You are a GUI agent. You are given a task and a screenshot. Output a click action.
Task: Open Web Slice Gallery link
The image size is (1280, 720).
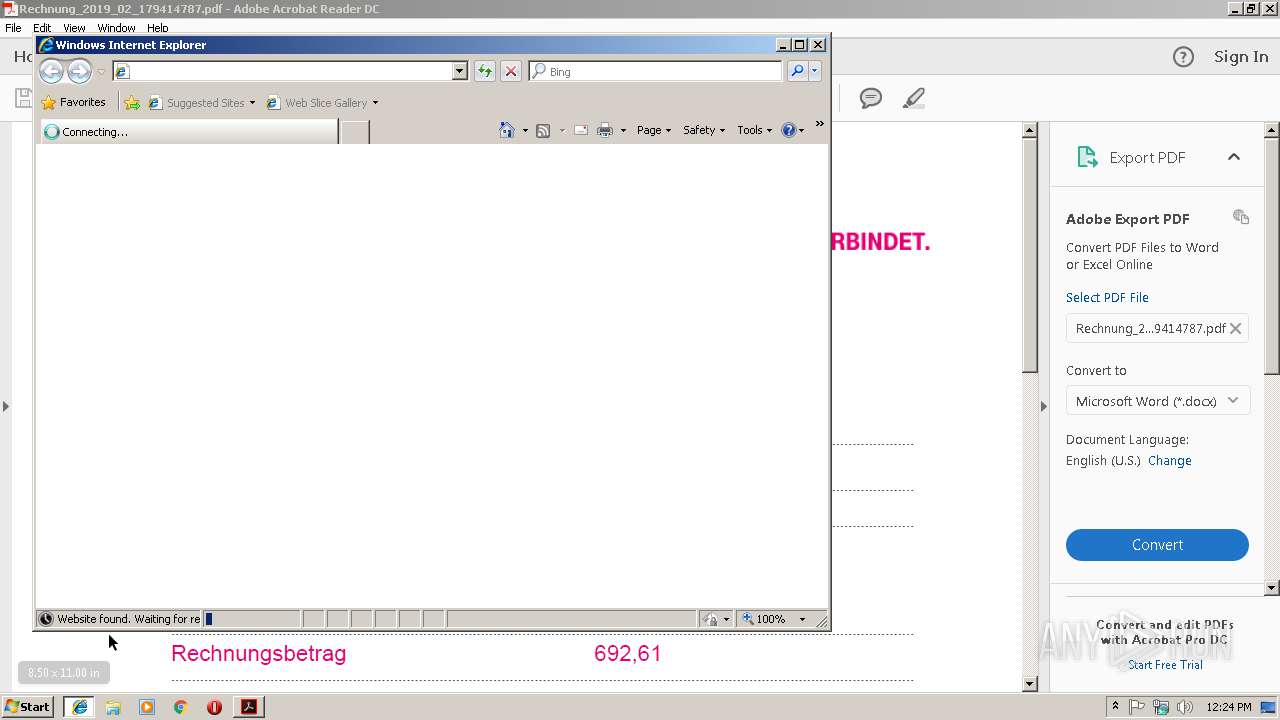click(x=323, y=102)
